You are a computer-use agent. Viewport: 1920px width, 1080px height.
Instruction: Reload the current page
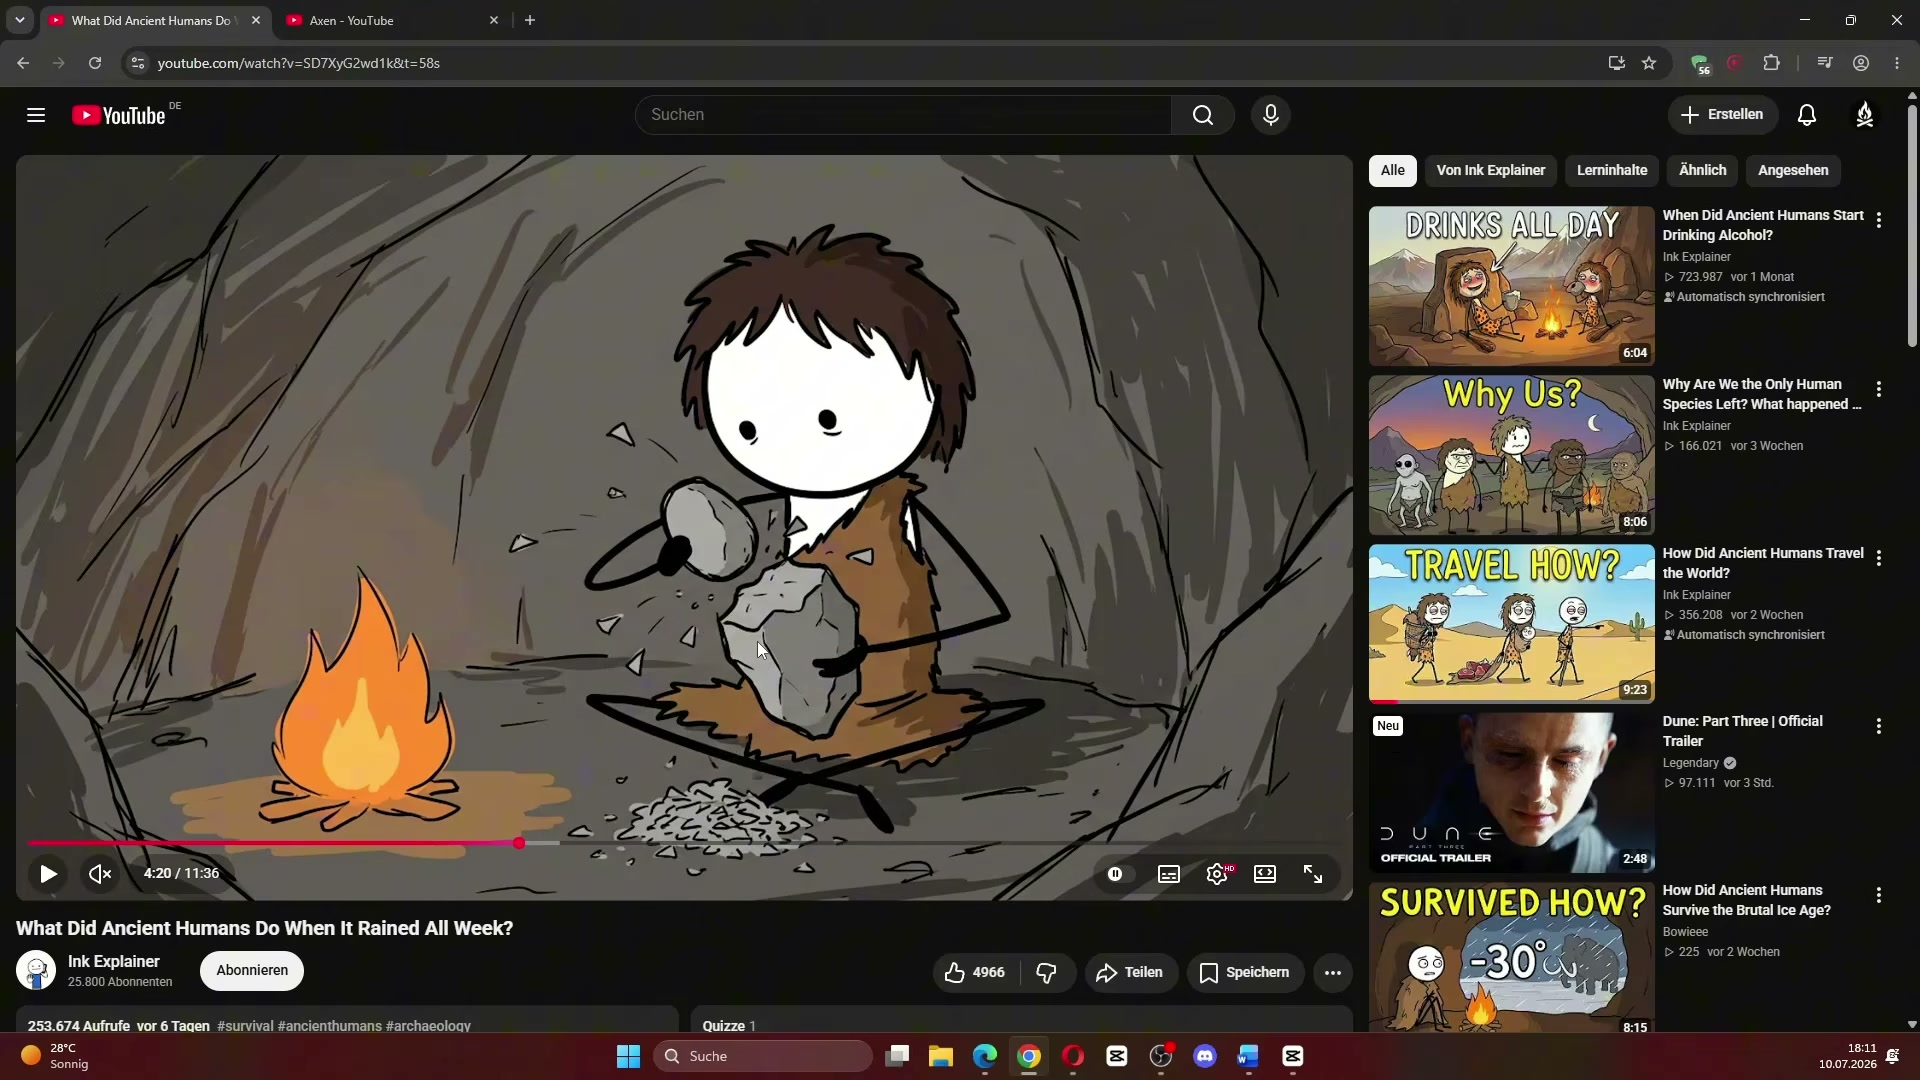95,63
